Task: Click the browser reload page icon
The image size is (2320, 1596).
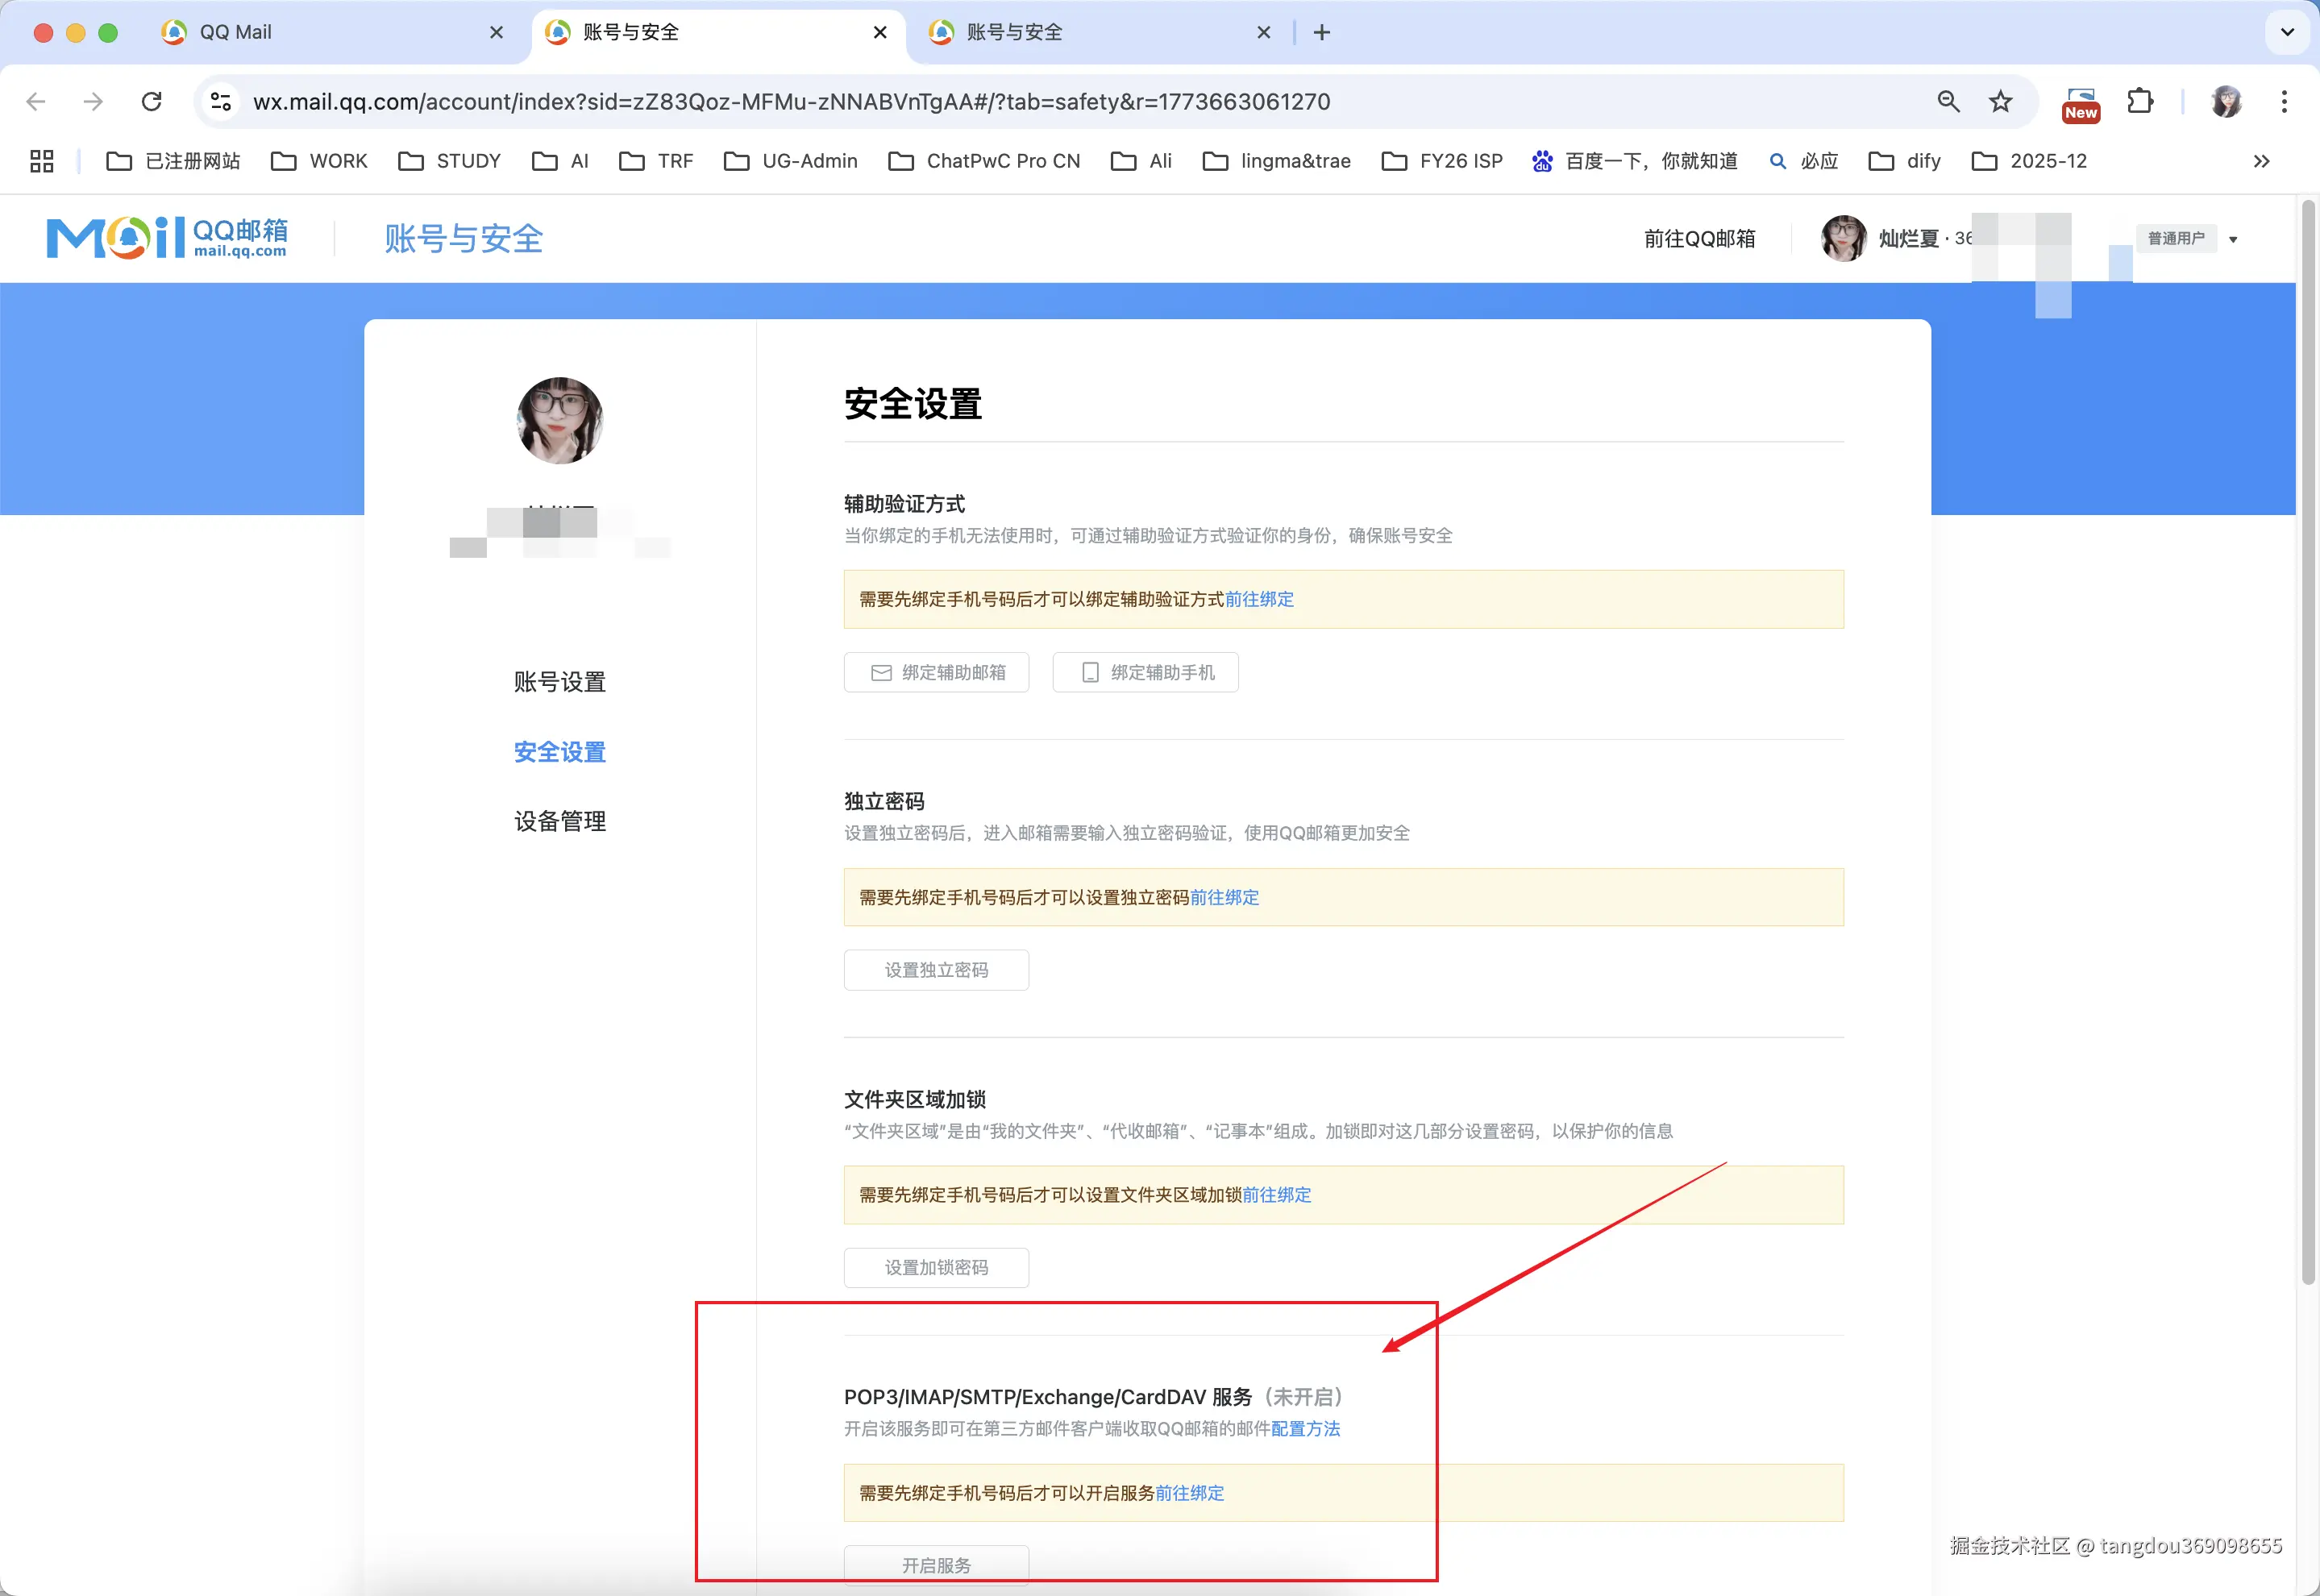Action: (x=152, y=101)
